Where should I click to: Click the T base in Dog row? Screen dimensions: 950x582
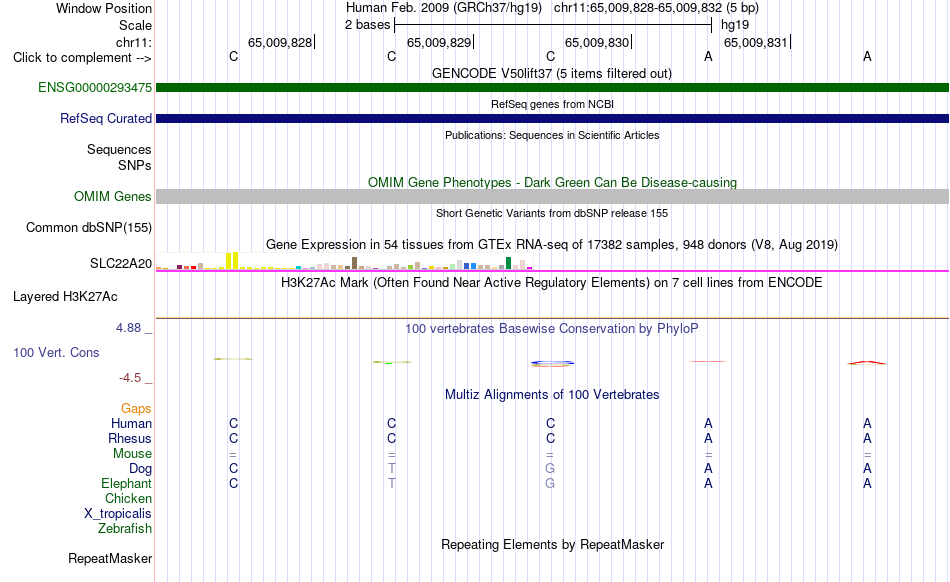tap(392, 468)
